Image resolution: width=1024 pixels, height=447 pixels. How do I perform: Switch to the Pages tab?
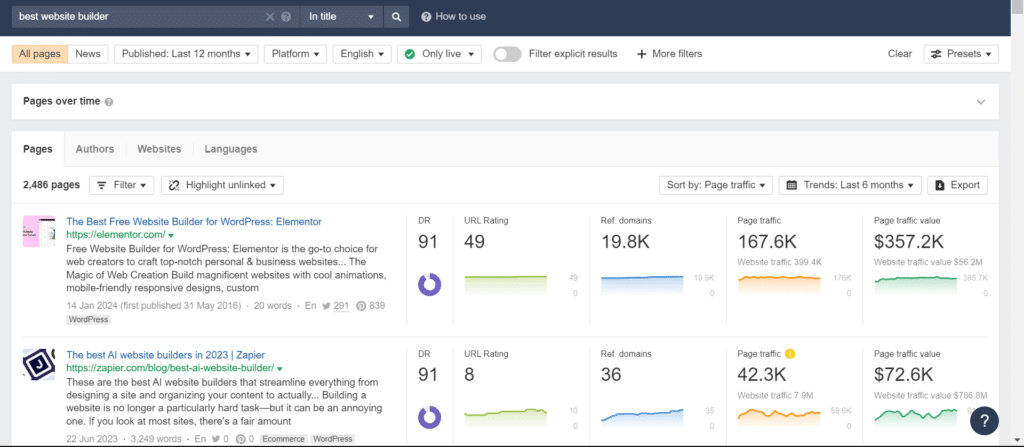37,149
